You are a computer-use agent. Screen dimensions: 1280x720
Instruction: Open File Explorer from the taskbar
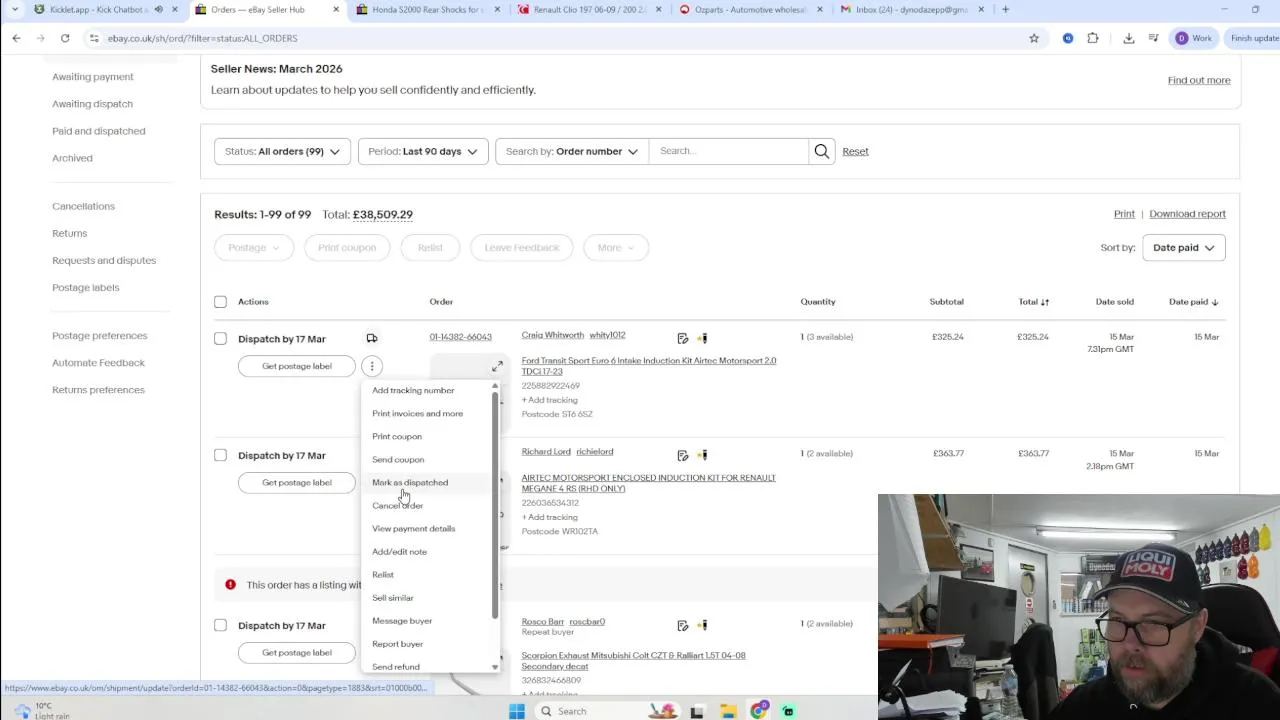(728, 711)
